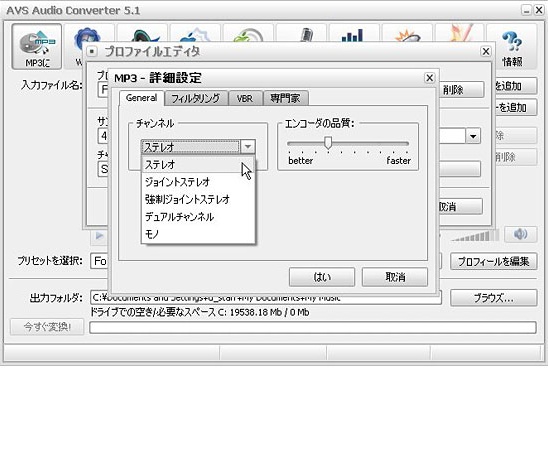Click the equalizer bars icon in main toolbar
This screenshot has height=457, width=548.
click(x=353, y=35)
